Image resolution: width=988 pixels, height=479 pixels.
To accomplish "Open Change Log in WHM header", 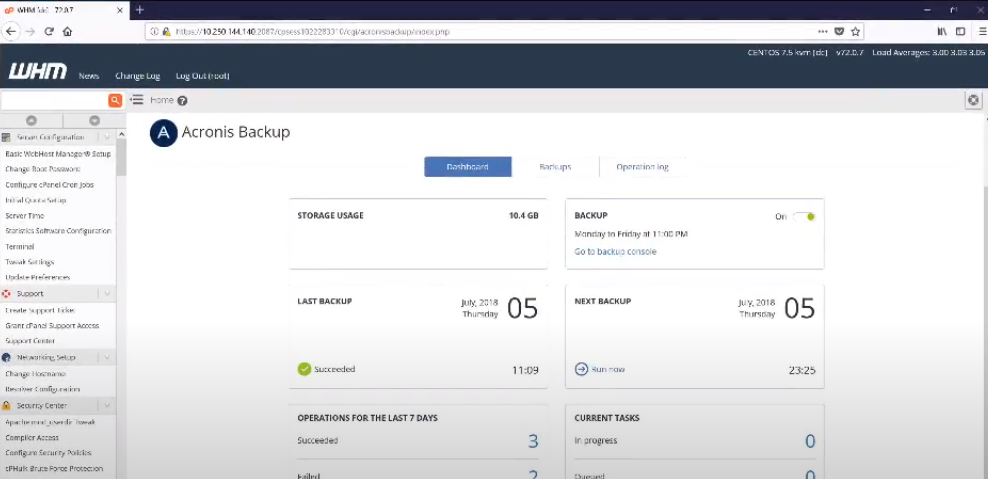I will pos(137,76).
